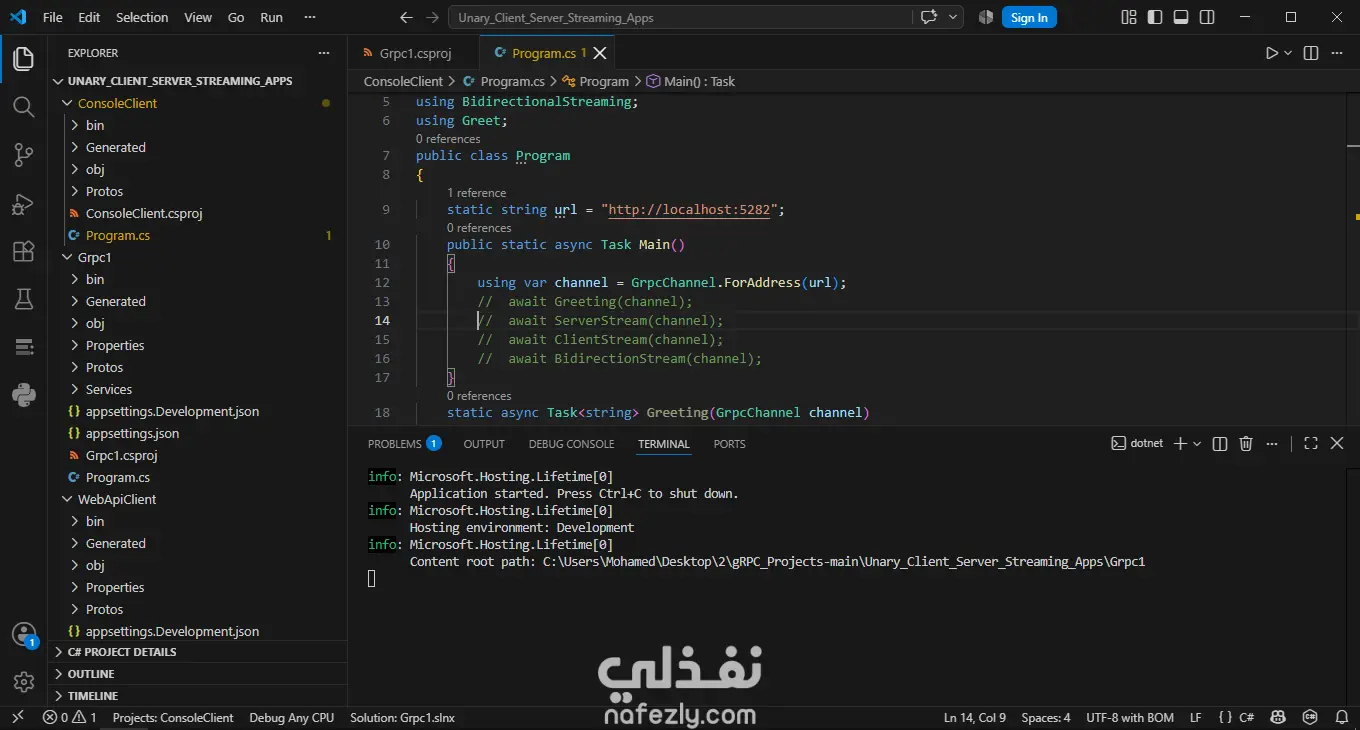Screen dimensions: 1360x730
Task: Open the View menu
Action: click(198, 17)
